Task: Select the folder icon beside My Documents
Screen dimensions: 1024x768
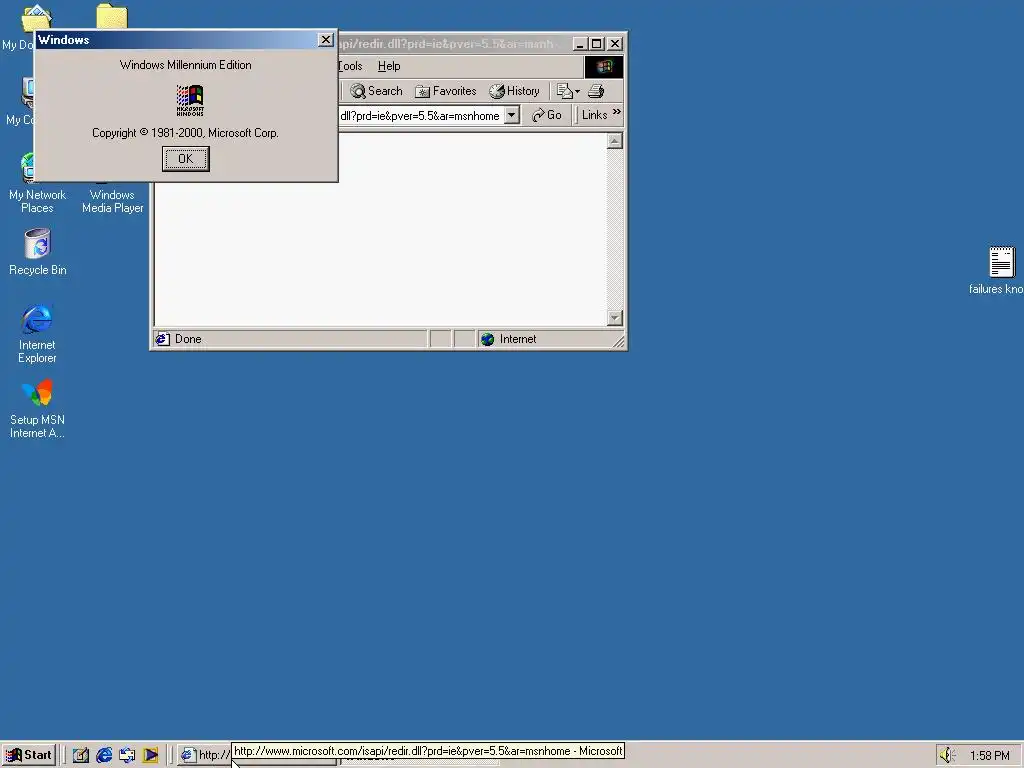Action: coord(112,16)
